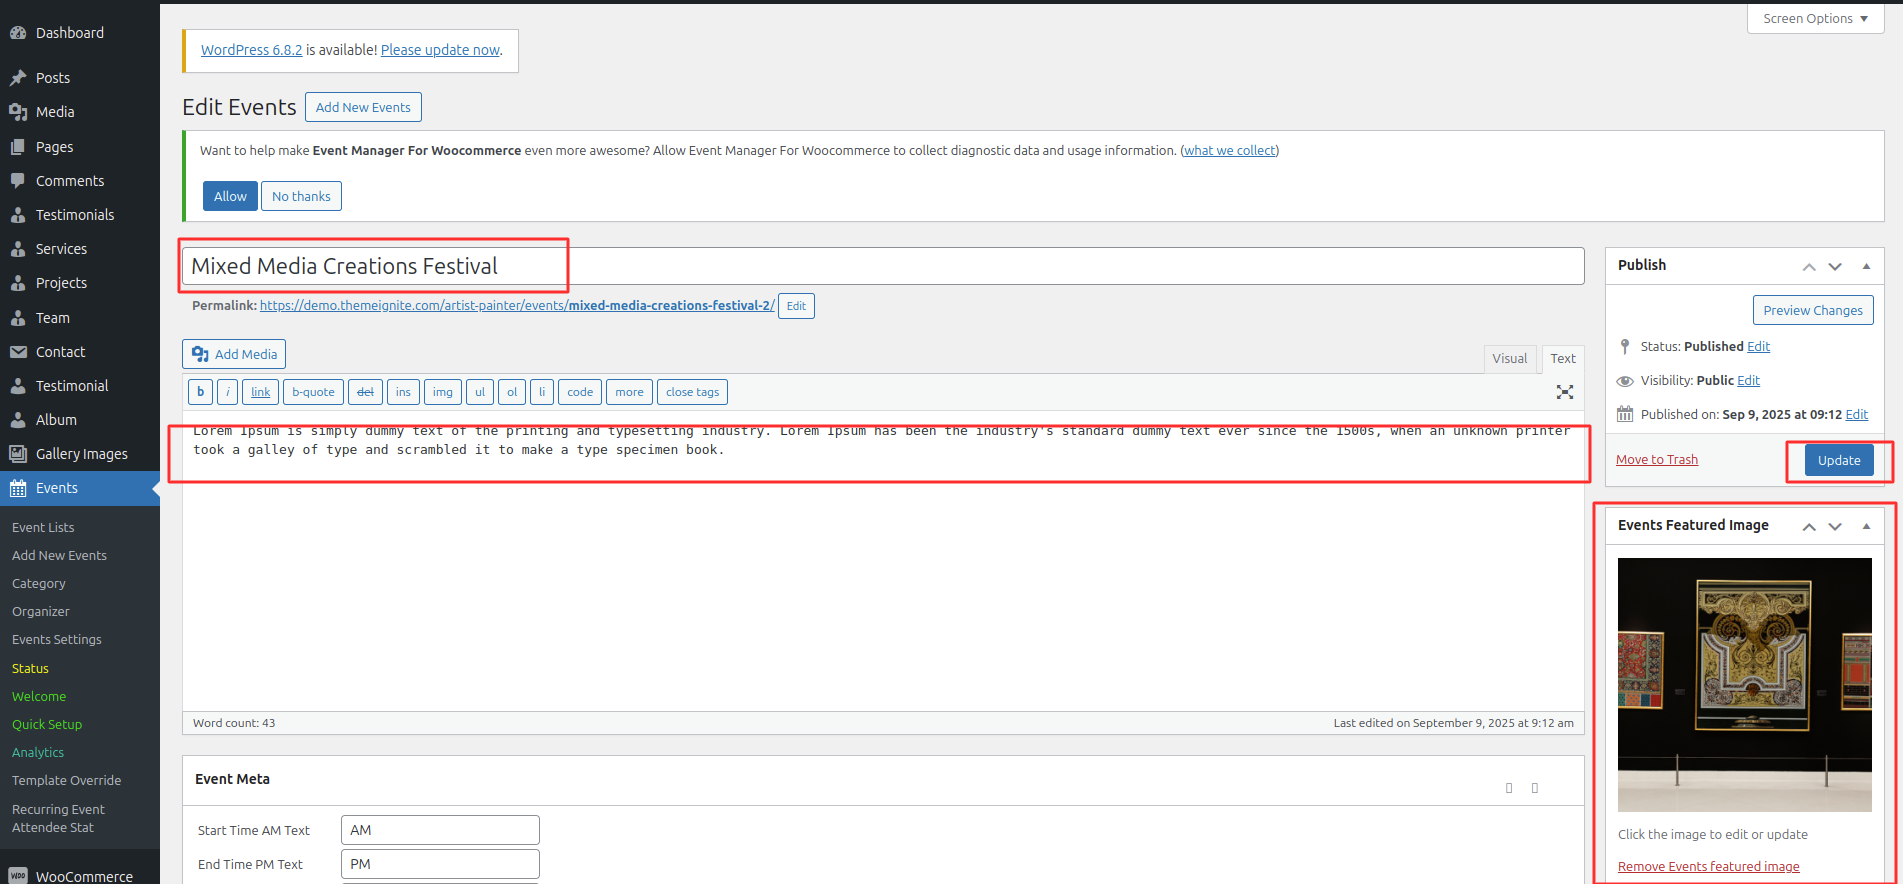Screen dimensions: 1903x884
Task: Click the event title input field
Action: click(882, 266)
